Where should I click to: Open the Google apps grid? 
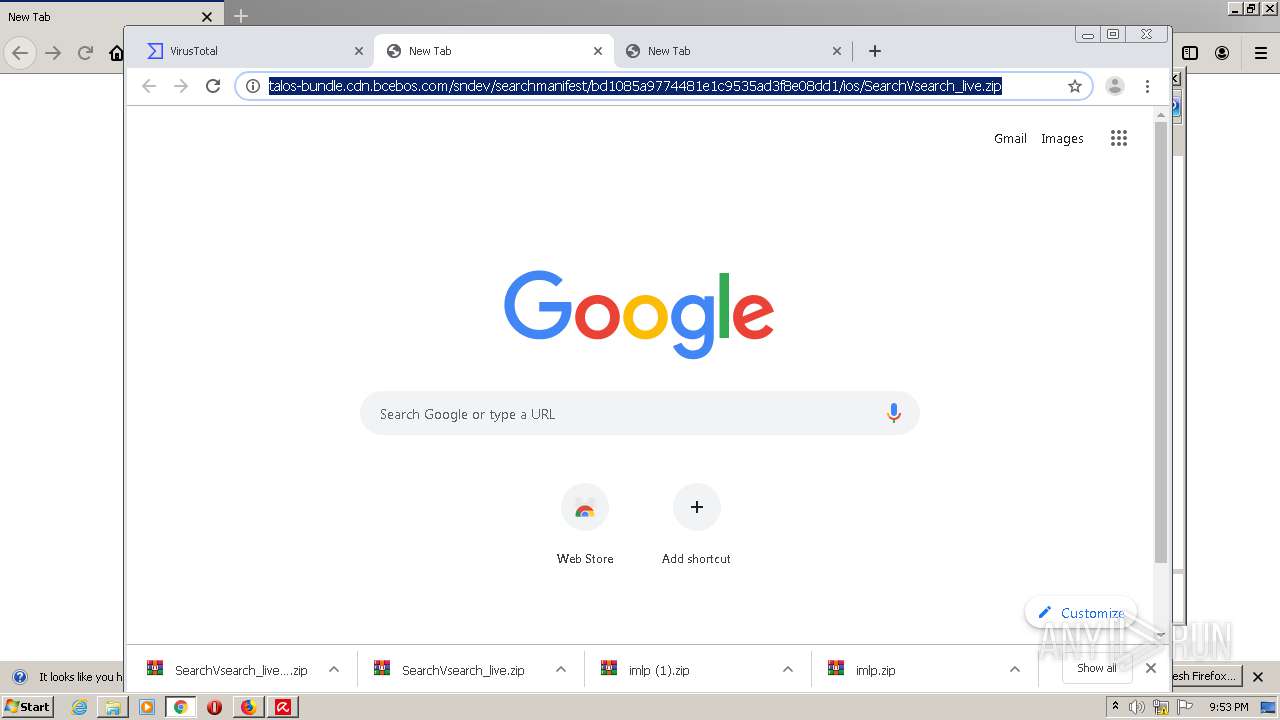click(x=1119, y=139)
